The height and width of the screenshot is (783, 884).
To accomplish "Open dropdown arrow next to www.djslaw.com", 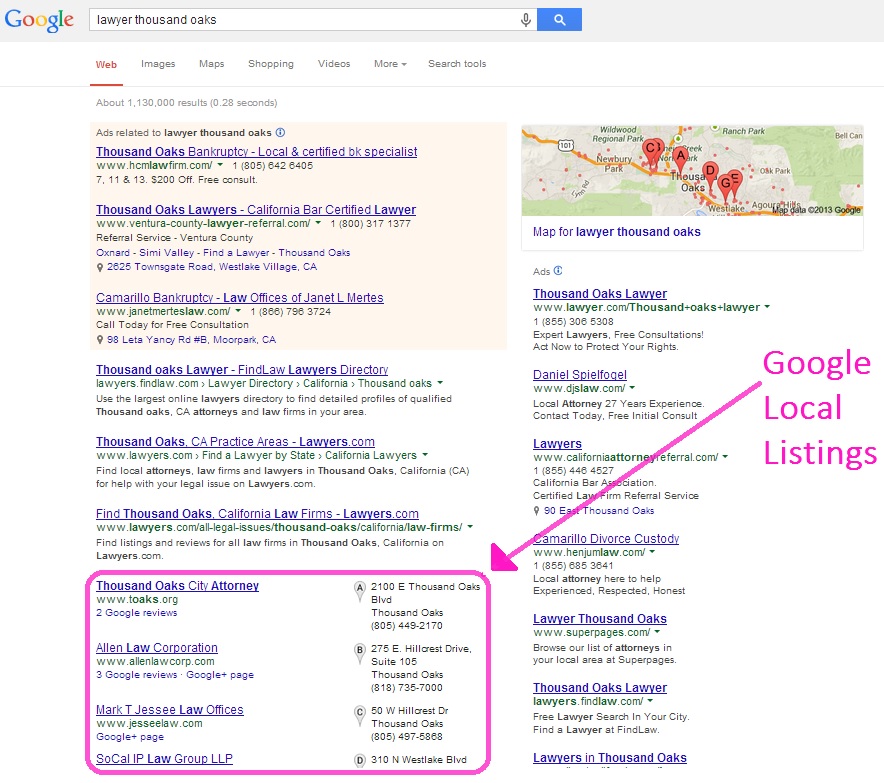I will click(x=632, y=388).
